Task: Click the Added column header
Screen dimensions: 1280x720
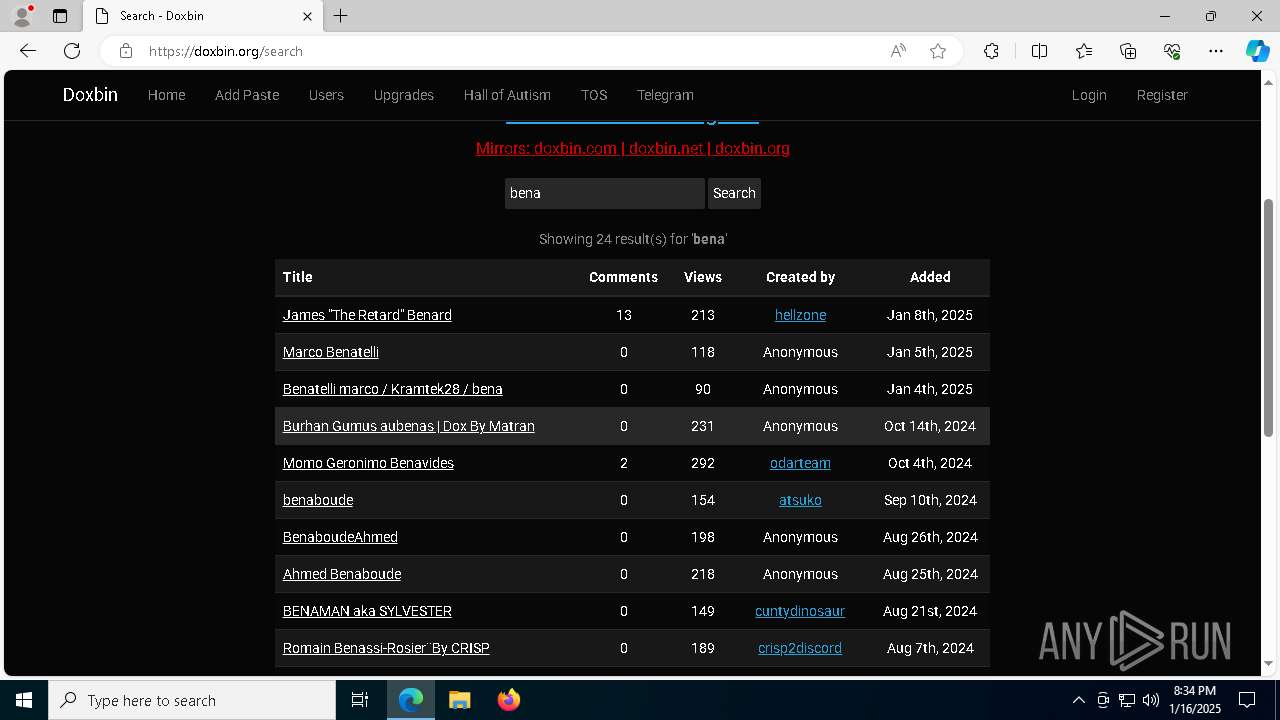Action: pos(930,277)
